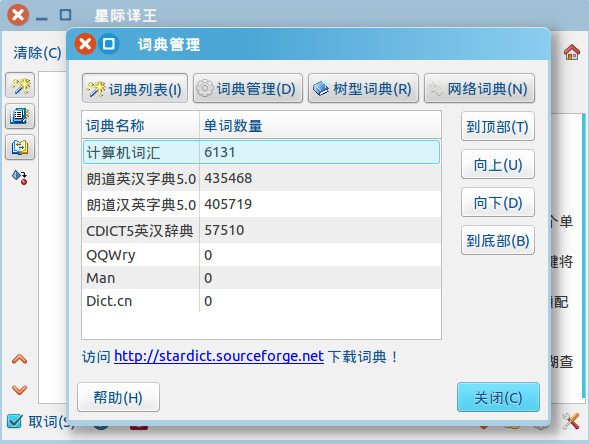Screen dimensions: 589x444
Task: Click the book transfer icon in left sidebar
Action: tap(20, 147)
